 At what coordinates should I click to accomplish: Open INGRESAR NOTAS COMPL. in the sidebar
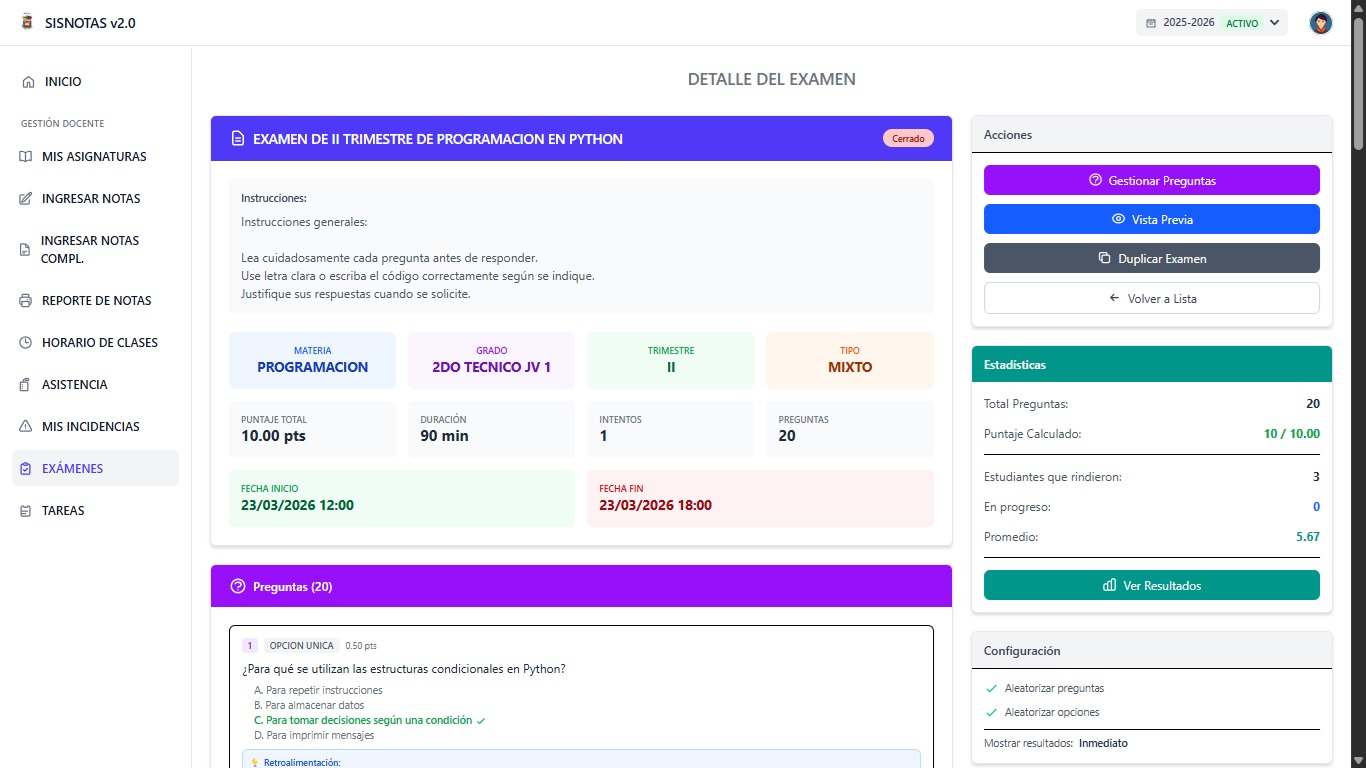coord(95,250)
